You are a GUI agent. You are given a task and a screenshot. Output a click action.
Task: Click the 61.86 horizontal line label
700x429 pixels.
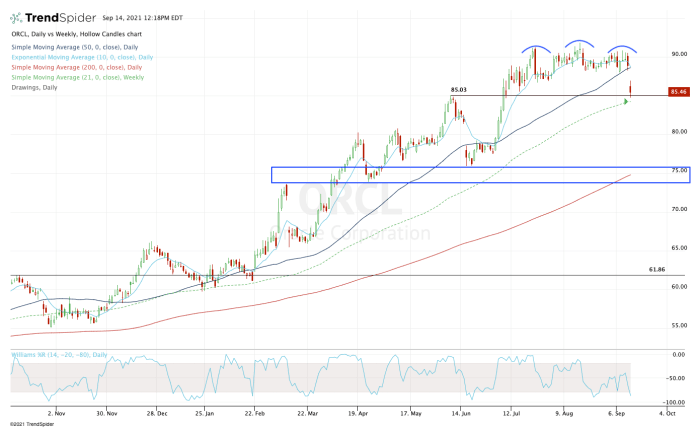[x=657, y=270]
